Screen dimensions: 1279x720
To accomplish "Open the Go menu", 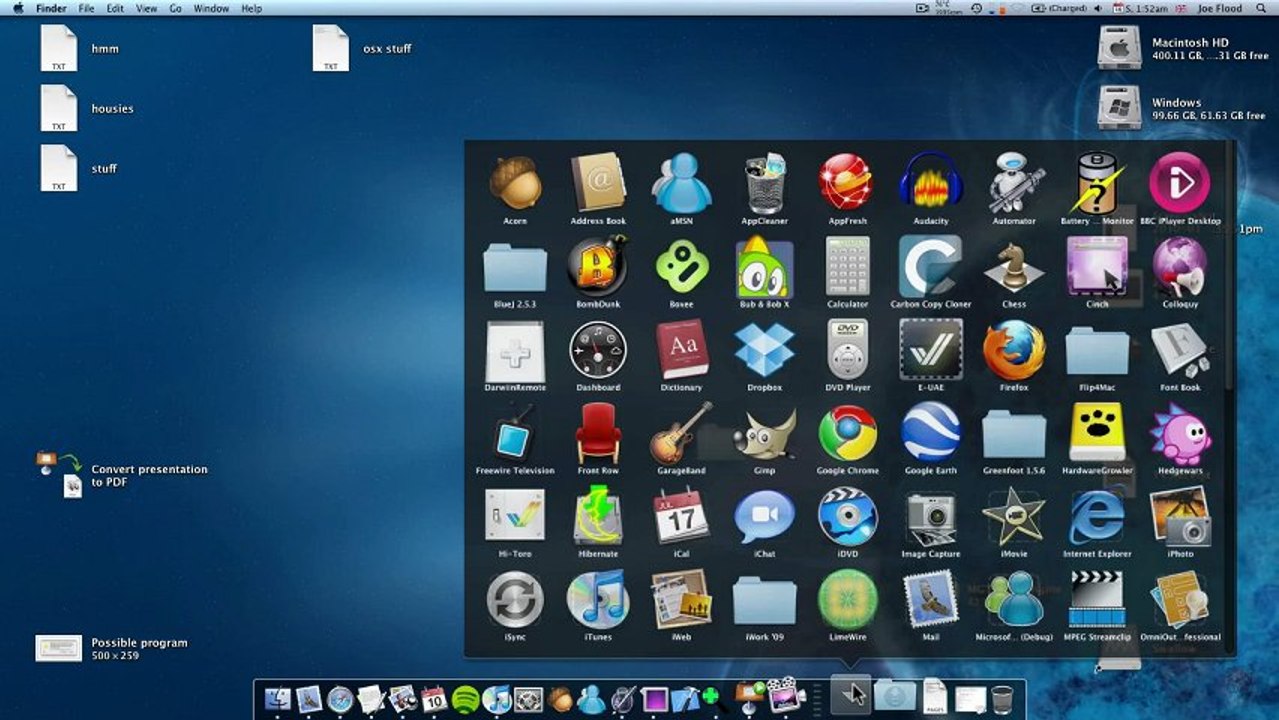I will [175, 8].
